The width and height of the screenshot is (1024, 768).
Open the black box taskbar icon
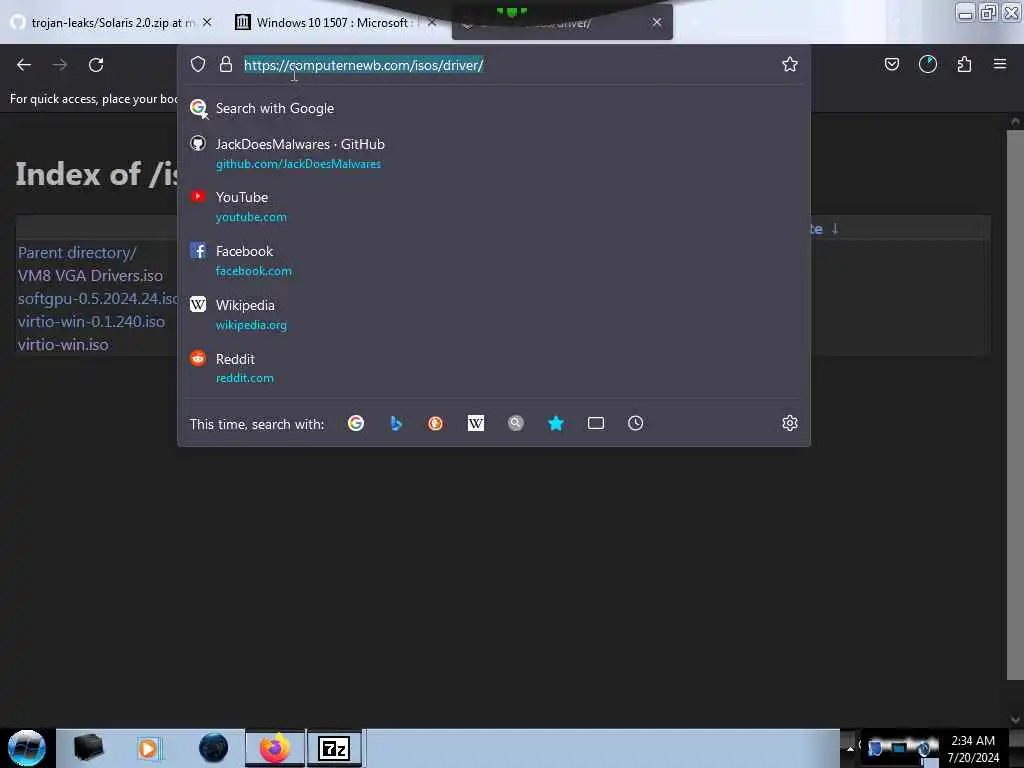point(88,748)
